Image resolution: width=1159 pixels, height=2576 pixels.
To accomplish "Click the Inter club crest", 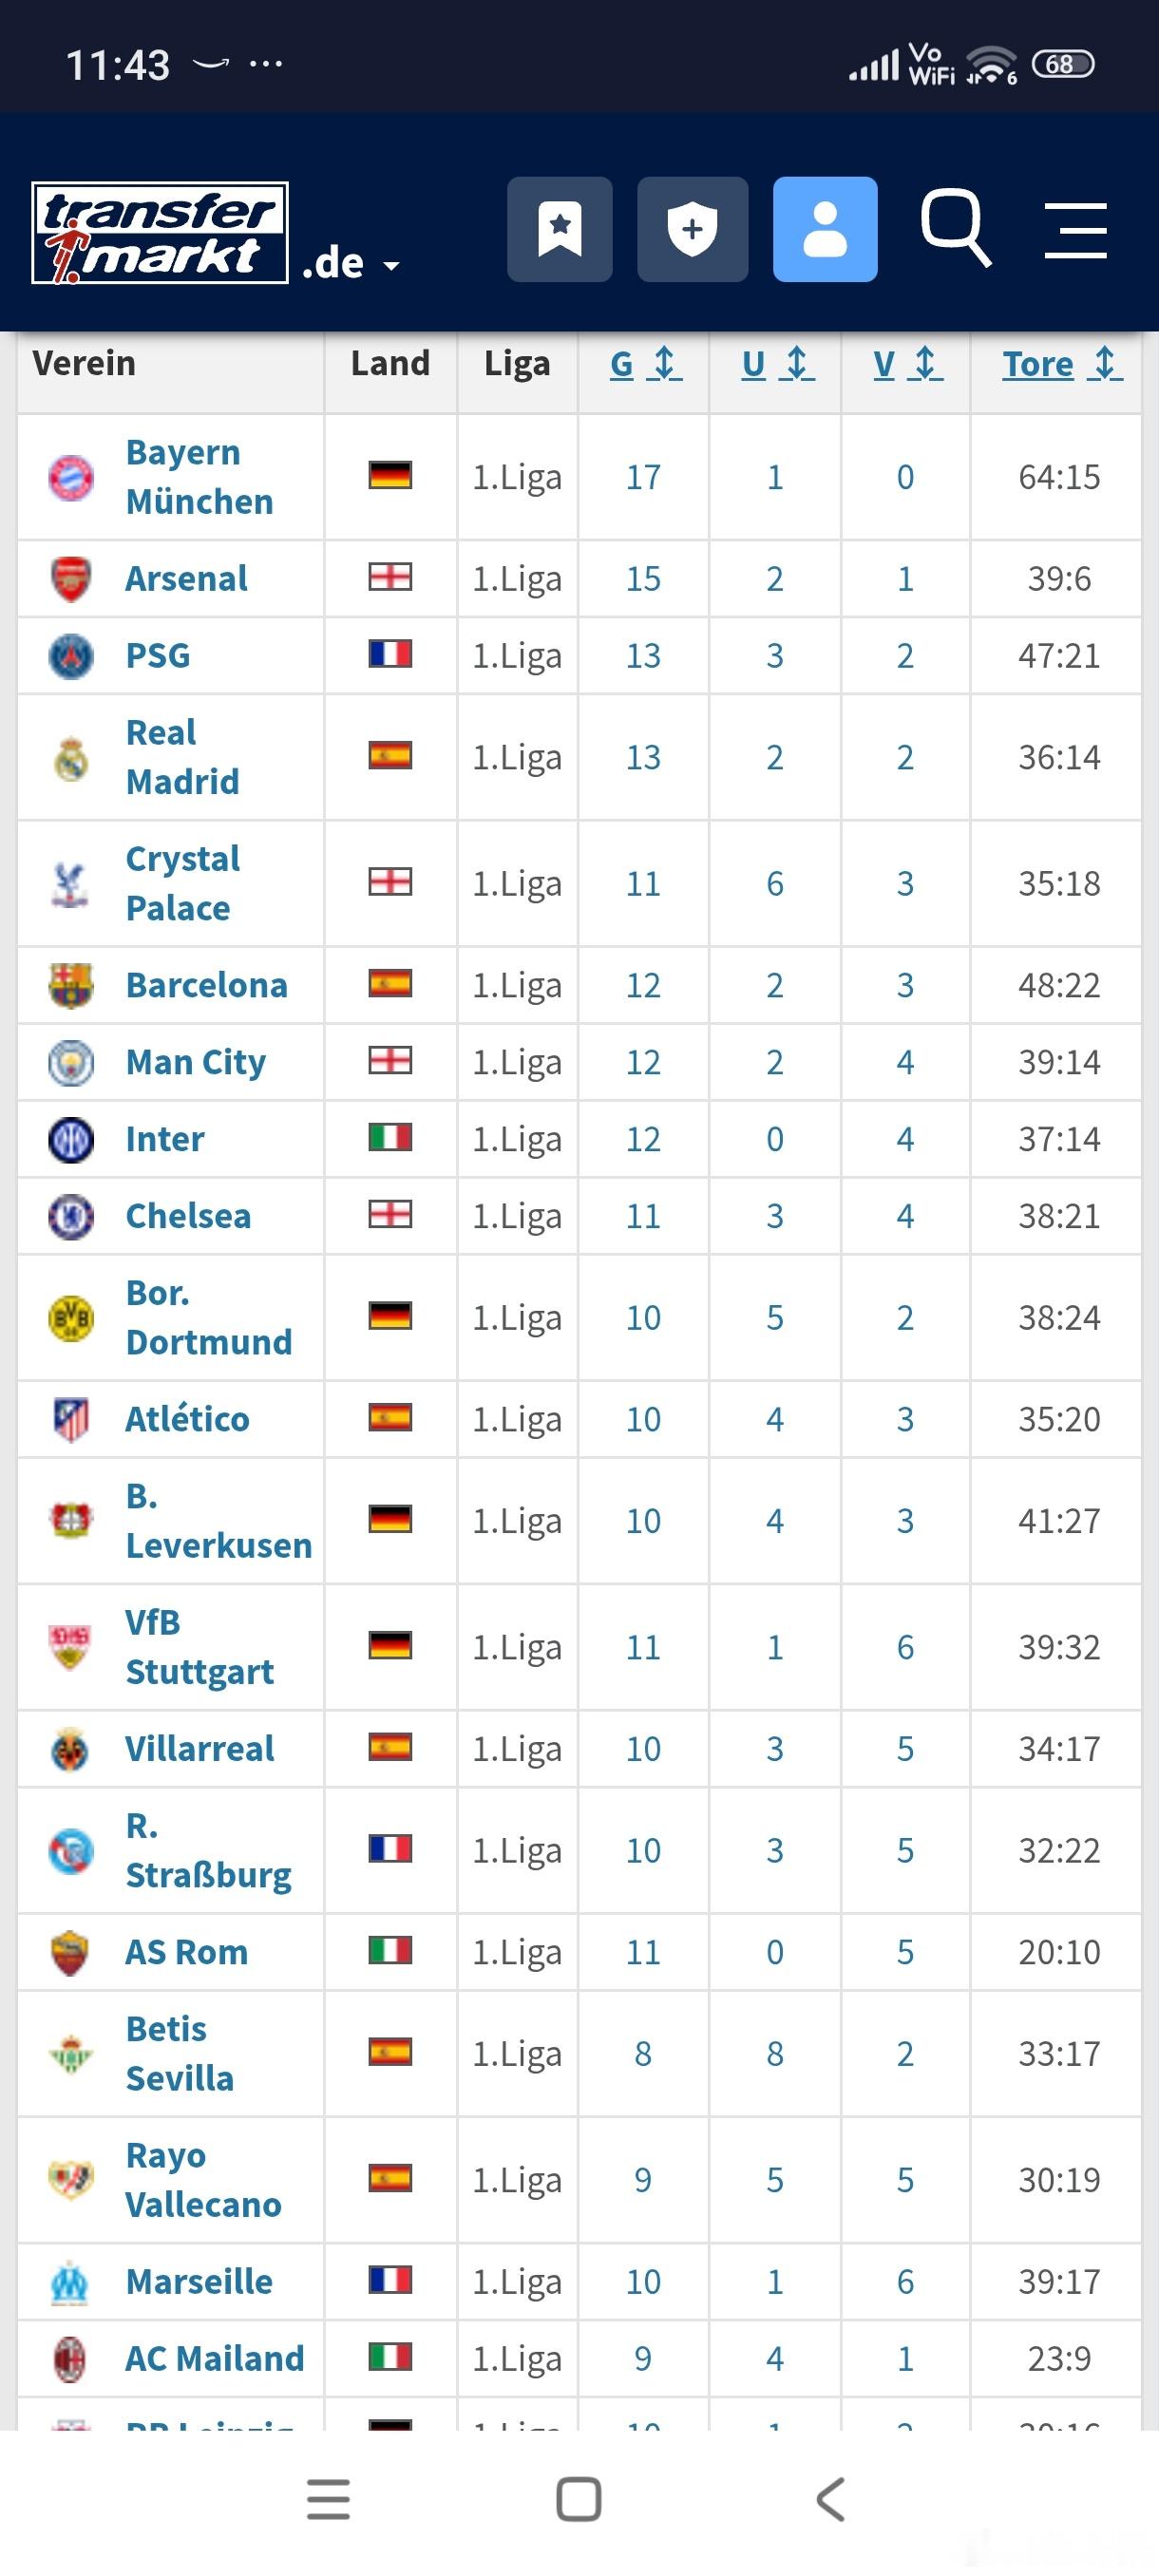I will pos(71,1139).
